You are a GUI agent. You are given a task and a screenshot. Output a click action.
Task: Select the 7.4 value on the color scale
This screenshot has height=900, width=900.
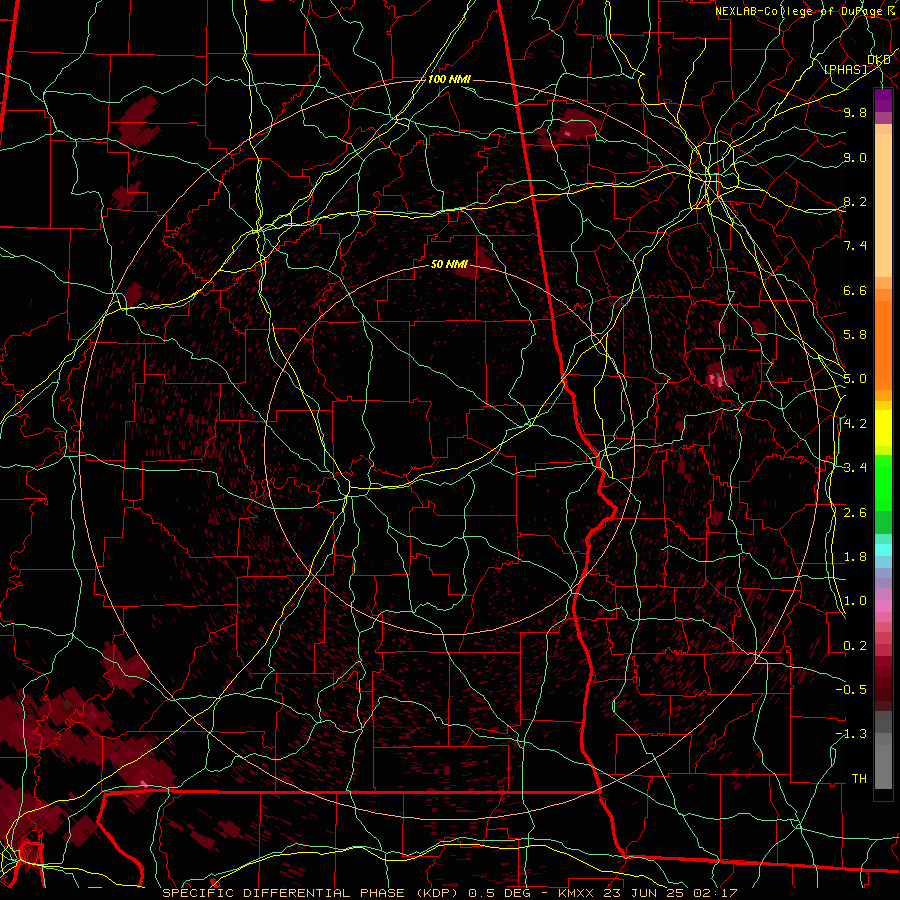click(x=855, y=246)
